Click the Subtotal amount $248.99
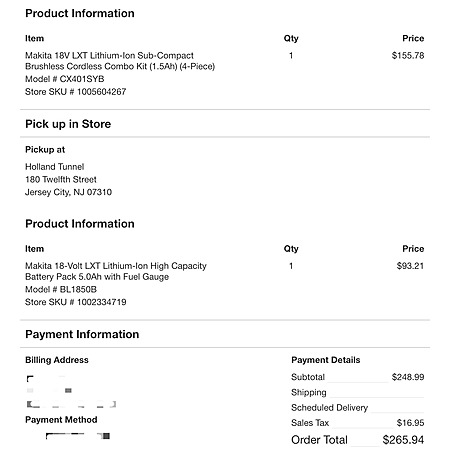 click(408, 377)
